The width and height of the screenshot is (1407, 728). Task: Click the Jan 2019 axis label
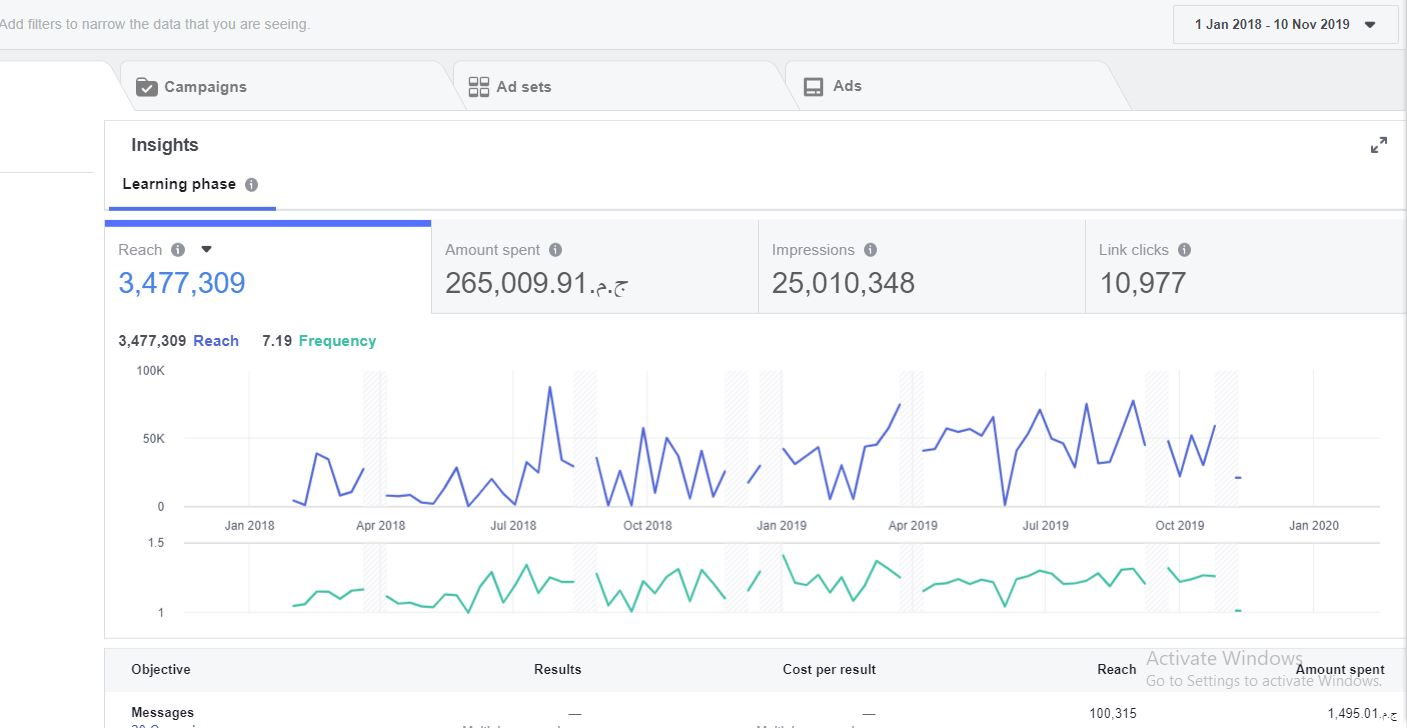coord(781,525)
